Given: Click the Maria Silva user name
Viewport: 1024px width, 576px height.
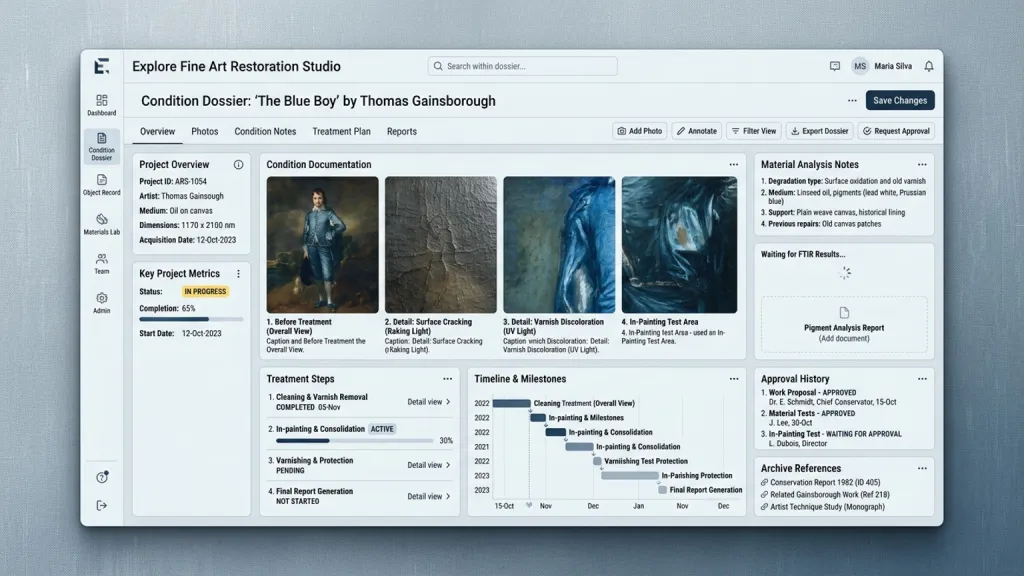Looking at the screenshot, I should pyautogui.click(x=893, y=66).
